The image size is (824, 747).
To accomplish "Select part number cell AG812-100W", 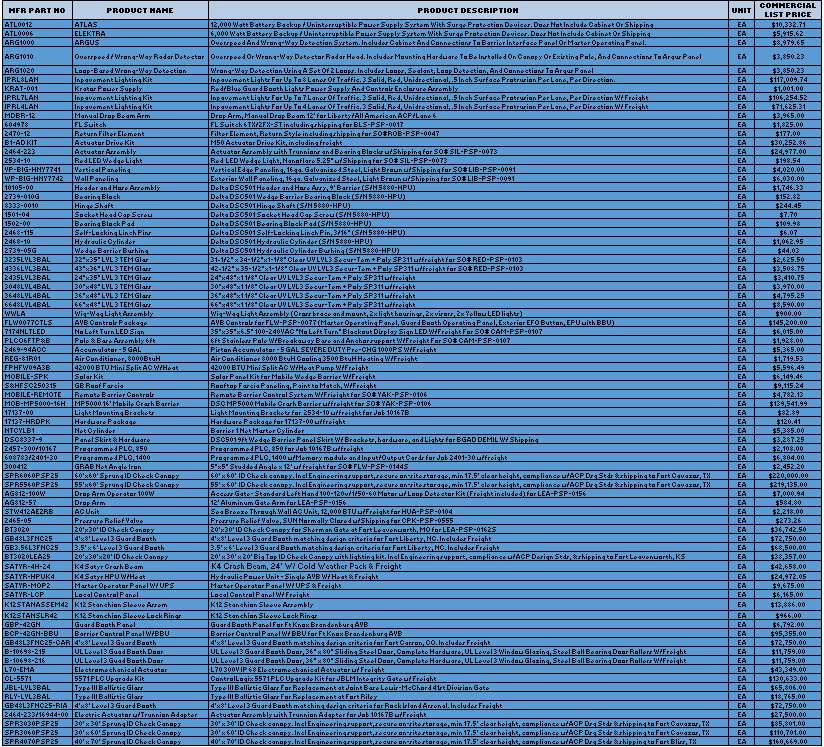I will [x=37, y=494].
